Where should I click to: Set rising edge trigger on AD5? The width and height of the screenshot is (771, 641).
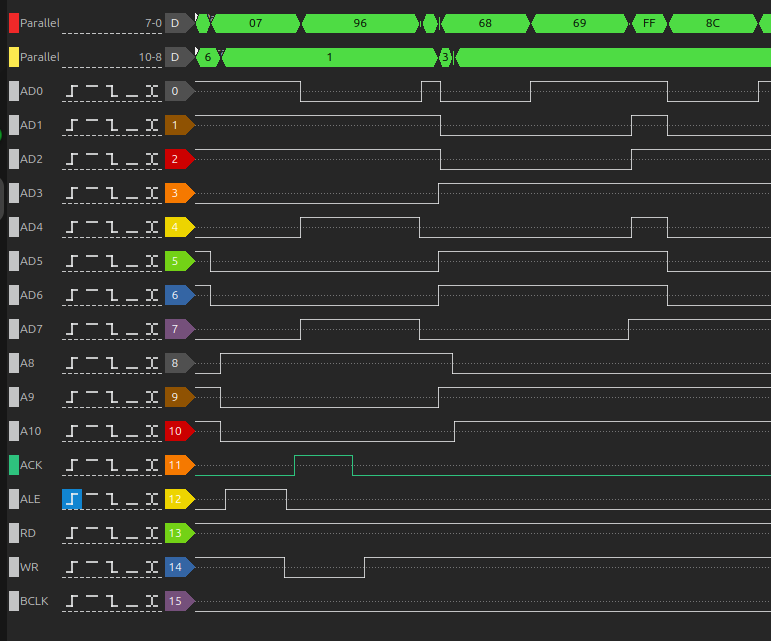[x=72, y=261]
